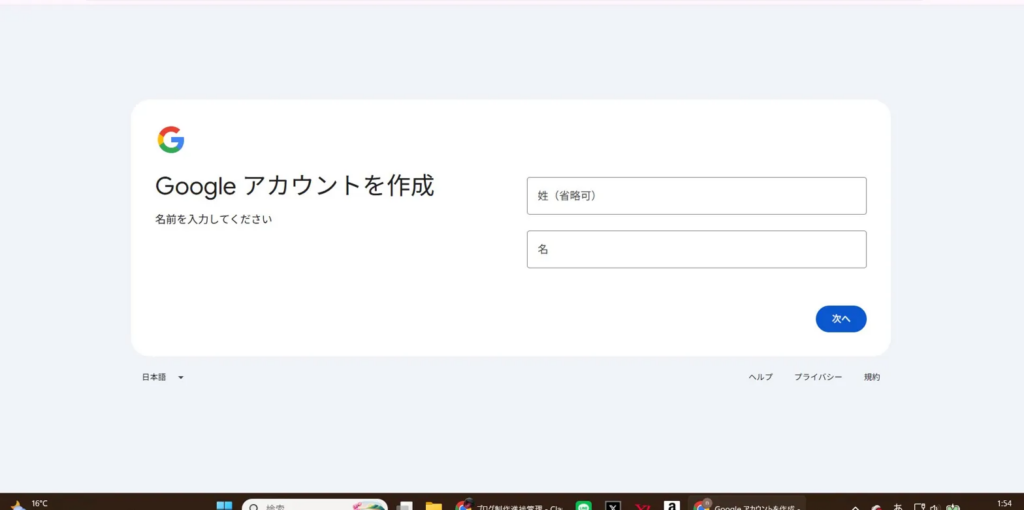This screenshot has height=510, width=1024.
Task: Show hidden system tray icons
Action: pos(855,507)
